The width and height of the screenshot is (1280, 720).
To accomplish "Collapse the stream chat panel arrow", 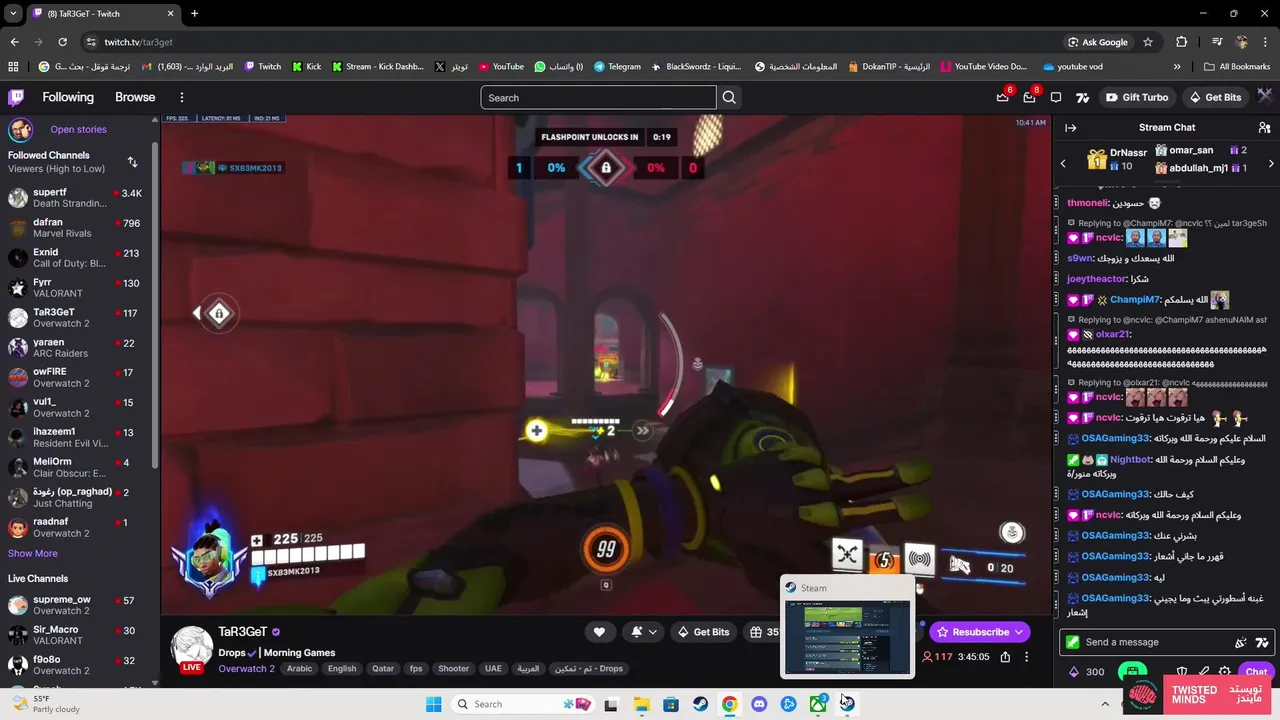I will pos(1070,127).
